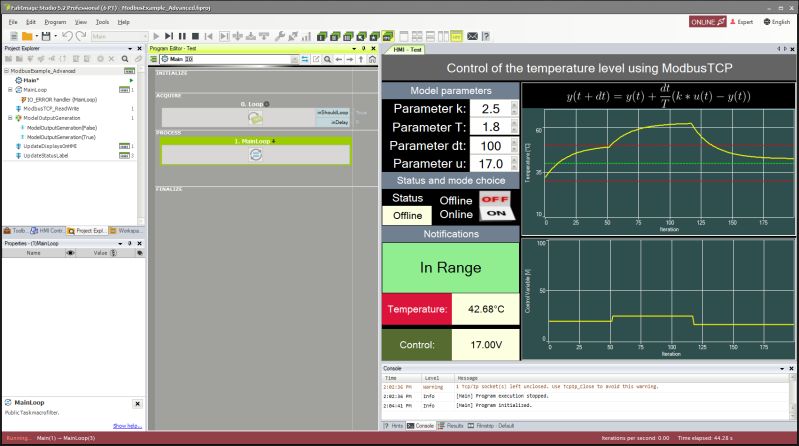The width and height of the screenshot is (799, 446).
Task: Open the Console panel dropdown arrow
Action: (782, 368)
